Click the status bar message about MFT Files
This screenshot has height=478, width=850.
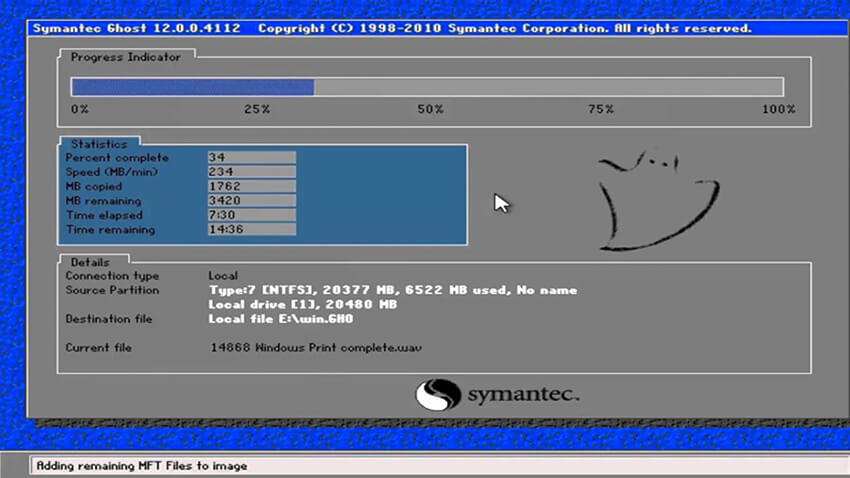141,466
